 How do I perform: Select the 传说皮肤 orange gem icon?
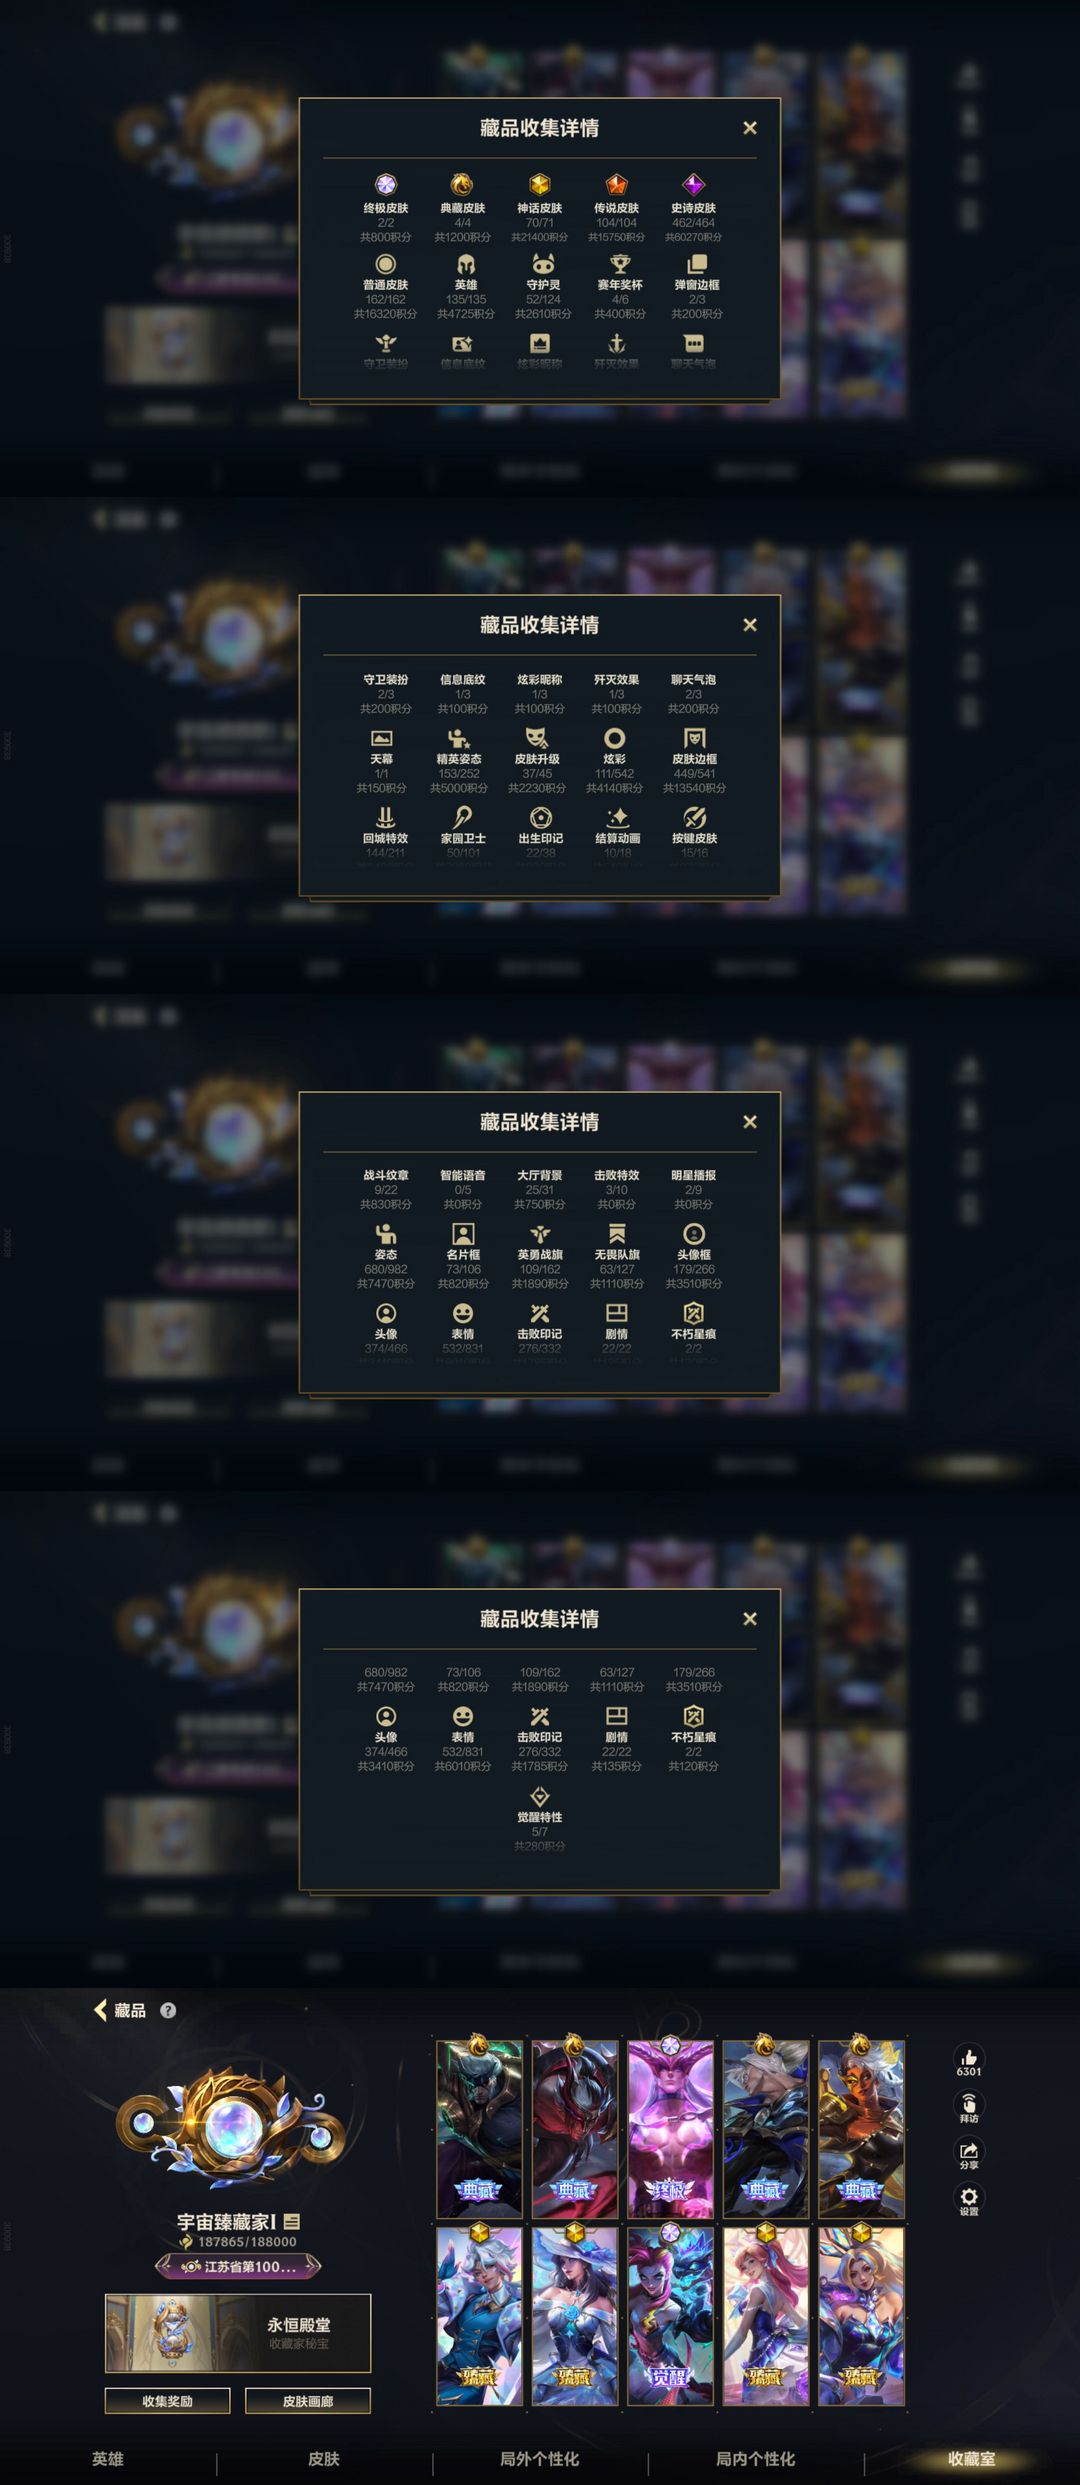[x=616, y=184]
